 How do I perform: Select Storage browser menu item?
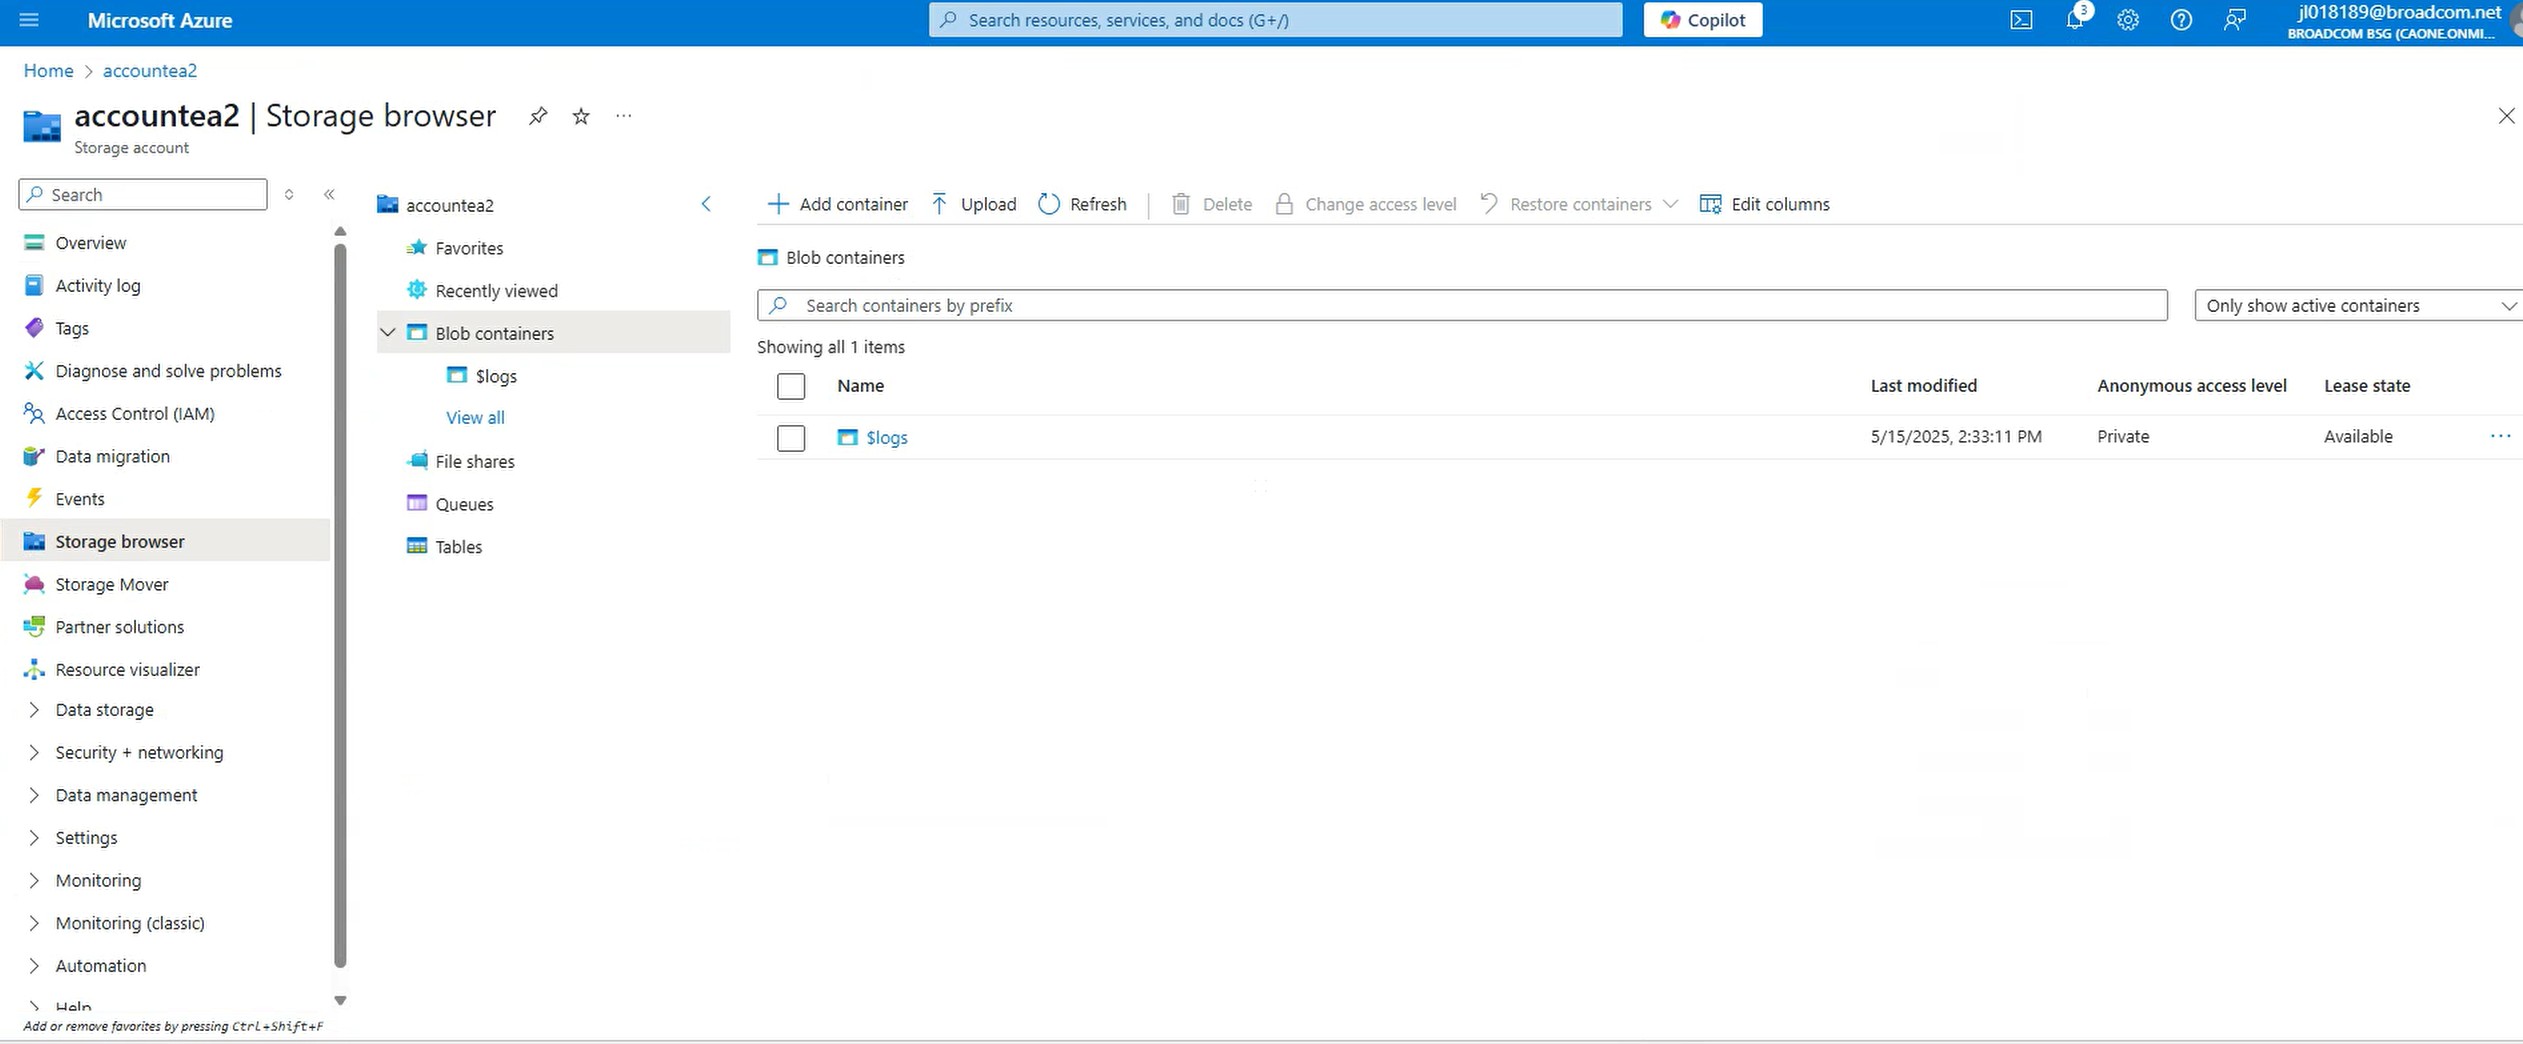pyautogui.click(x=166, y=541)
